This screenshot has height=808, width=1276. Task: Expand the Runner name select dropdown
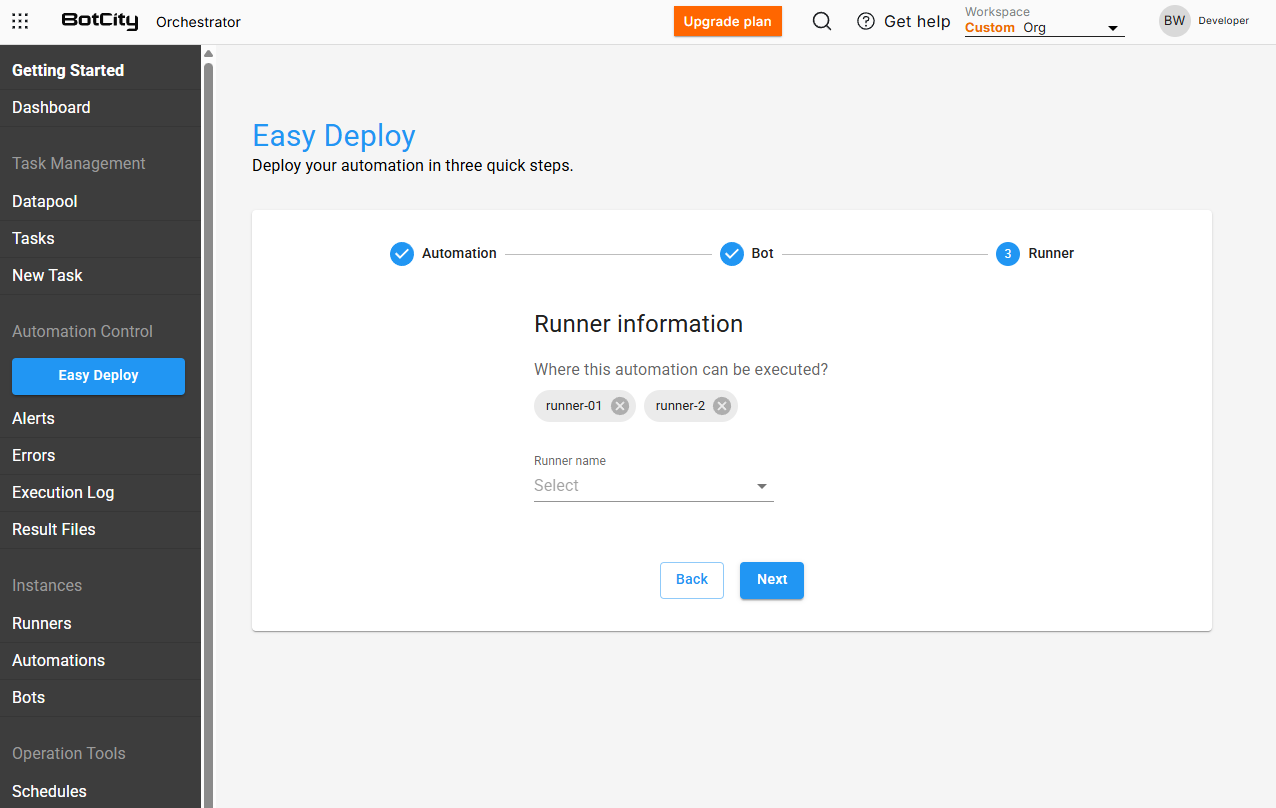pyautogui.click(x=654, y=486)
